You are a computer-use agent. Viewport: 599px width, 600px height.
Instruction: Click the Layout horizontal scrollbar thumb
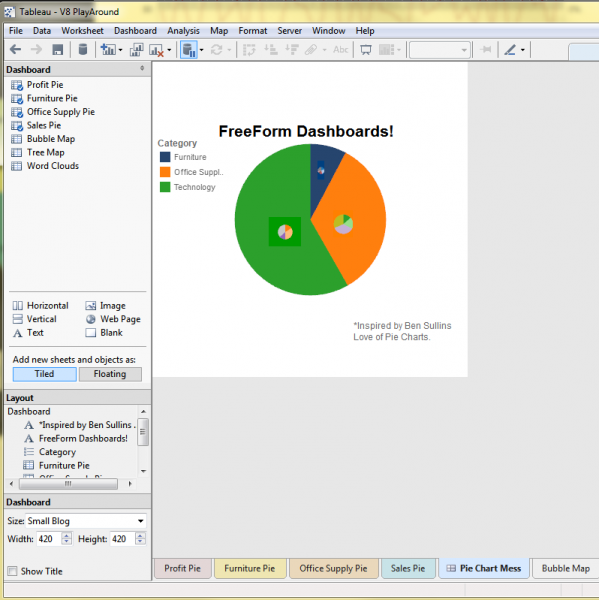(68, 484)
